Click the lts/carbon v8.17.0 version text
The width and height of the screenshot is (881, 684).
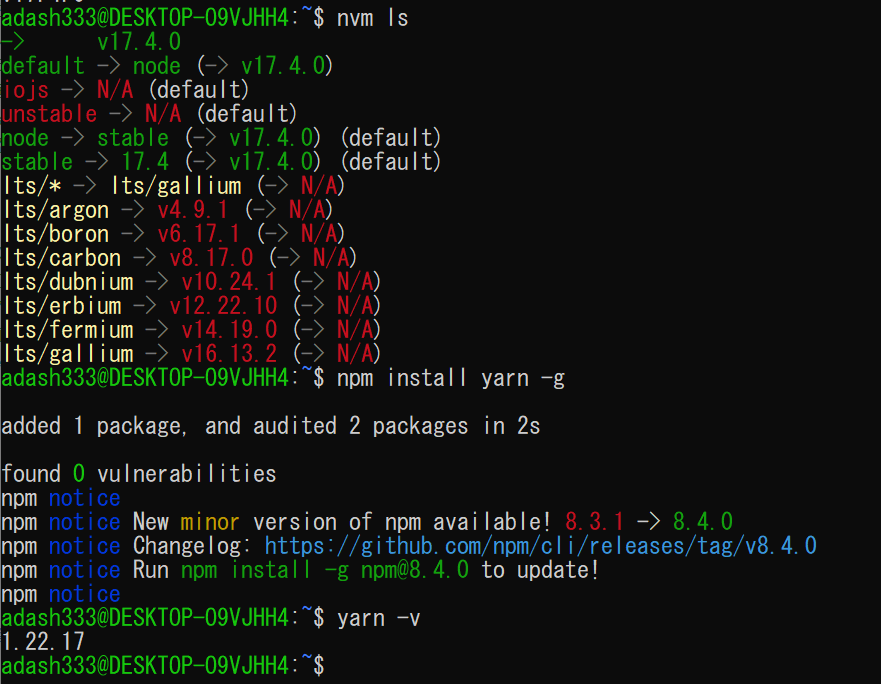211,258
